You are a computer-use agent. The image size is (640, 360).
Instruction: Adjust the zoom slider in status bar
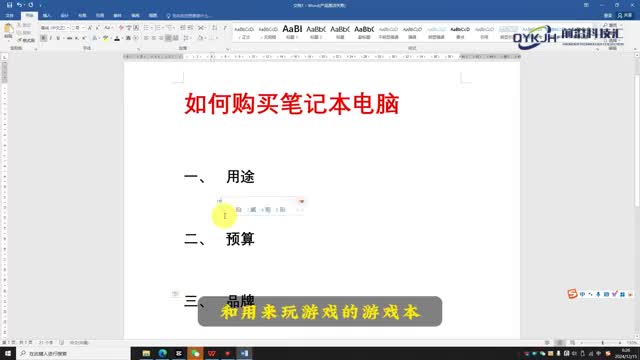[x=603, y=343]
